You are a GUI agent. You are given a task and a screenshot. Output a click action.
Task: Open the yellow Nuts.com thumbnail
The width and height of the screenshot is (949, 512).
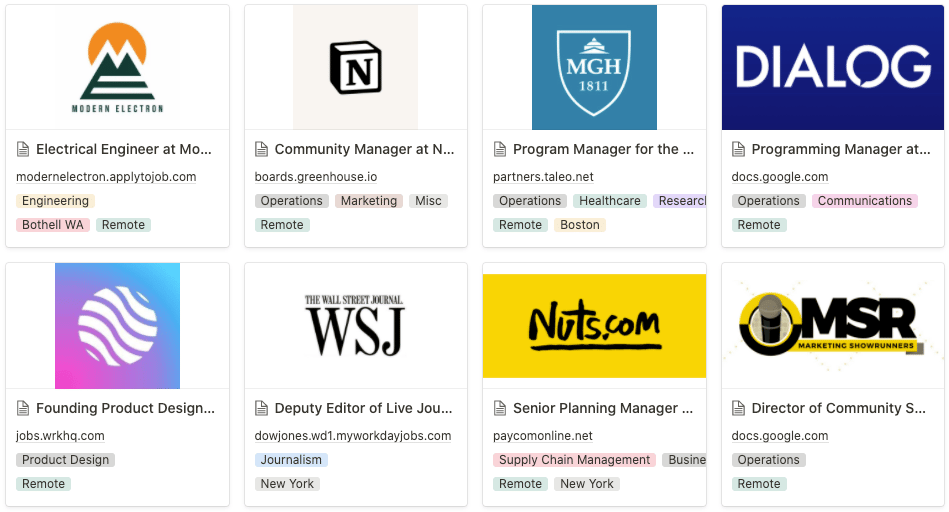click(x=594, y=326)
